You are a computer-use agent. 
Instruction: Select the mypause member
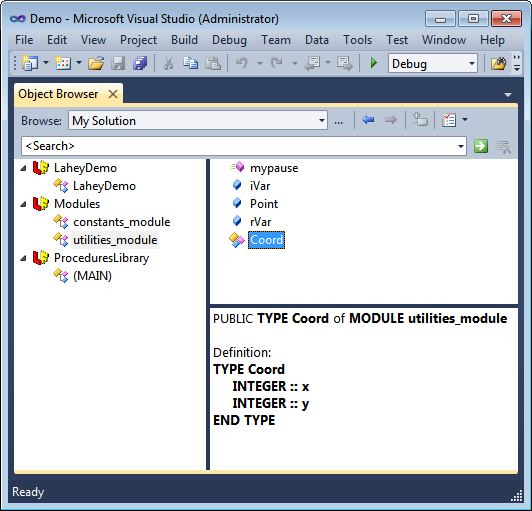pyautogui.click(x=274, y=168)
